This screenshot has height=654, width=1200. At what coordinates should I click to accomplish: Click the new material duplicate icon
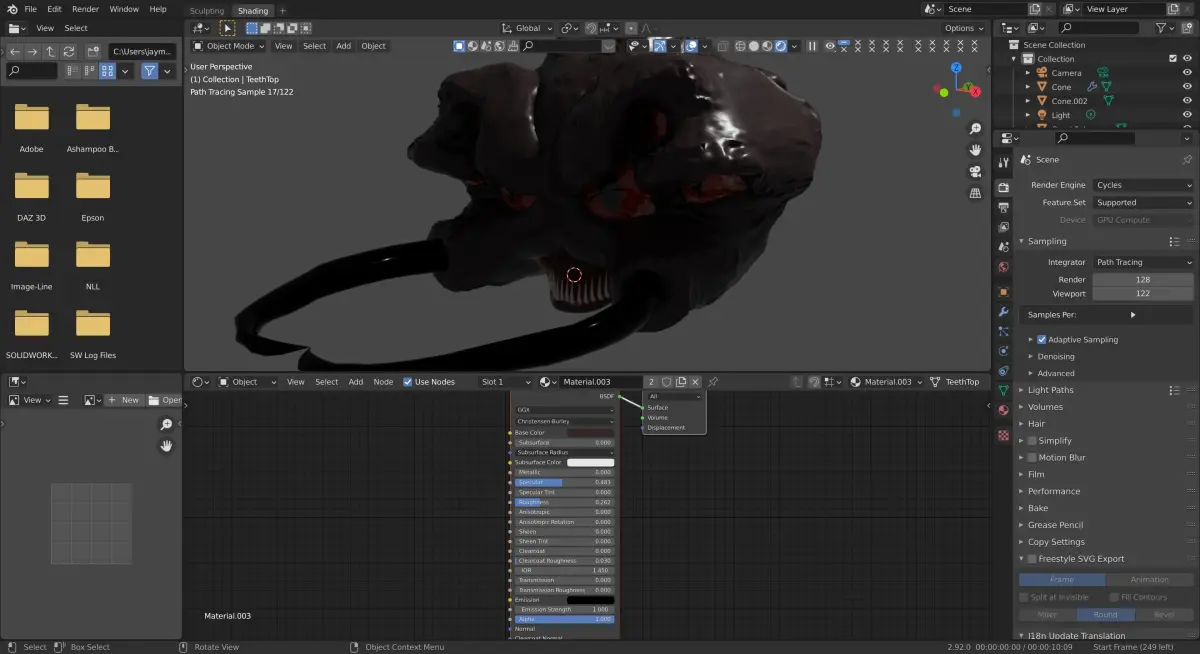point(681,382)
